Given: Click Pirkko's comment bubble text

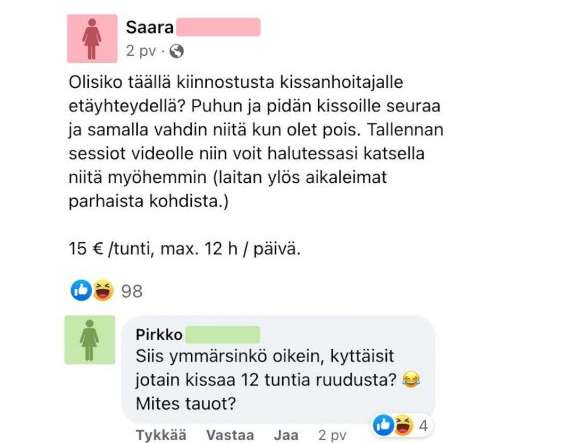Looking at the screenshot, I should 278,380.
